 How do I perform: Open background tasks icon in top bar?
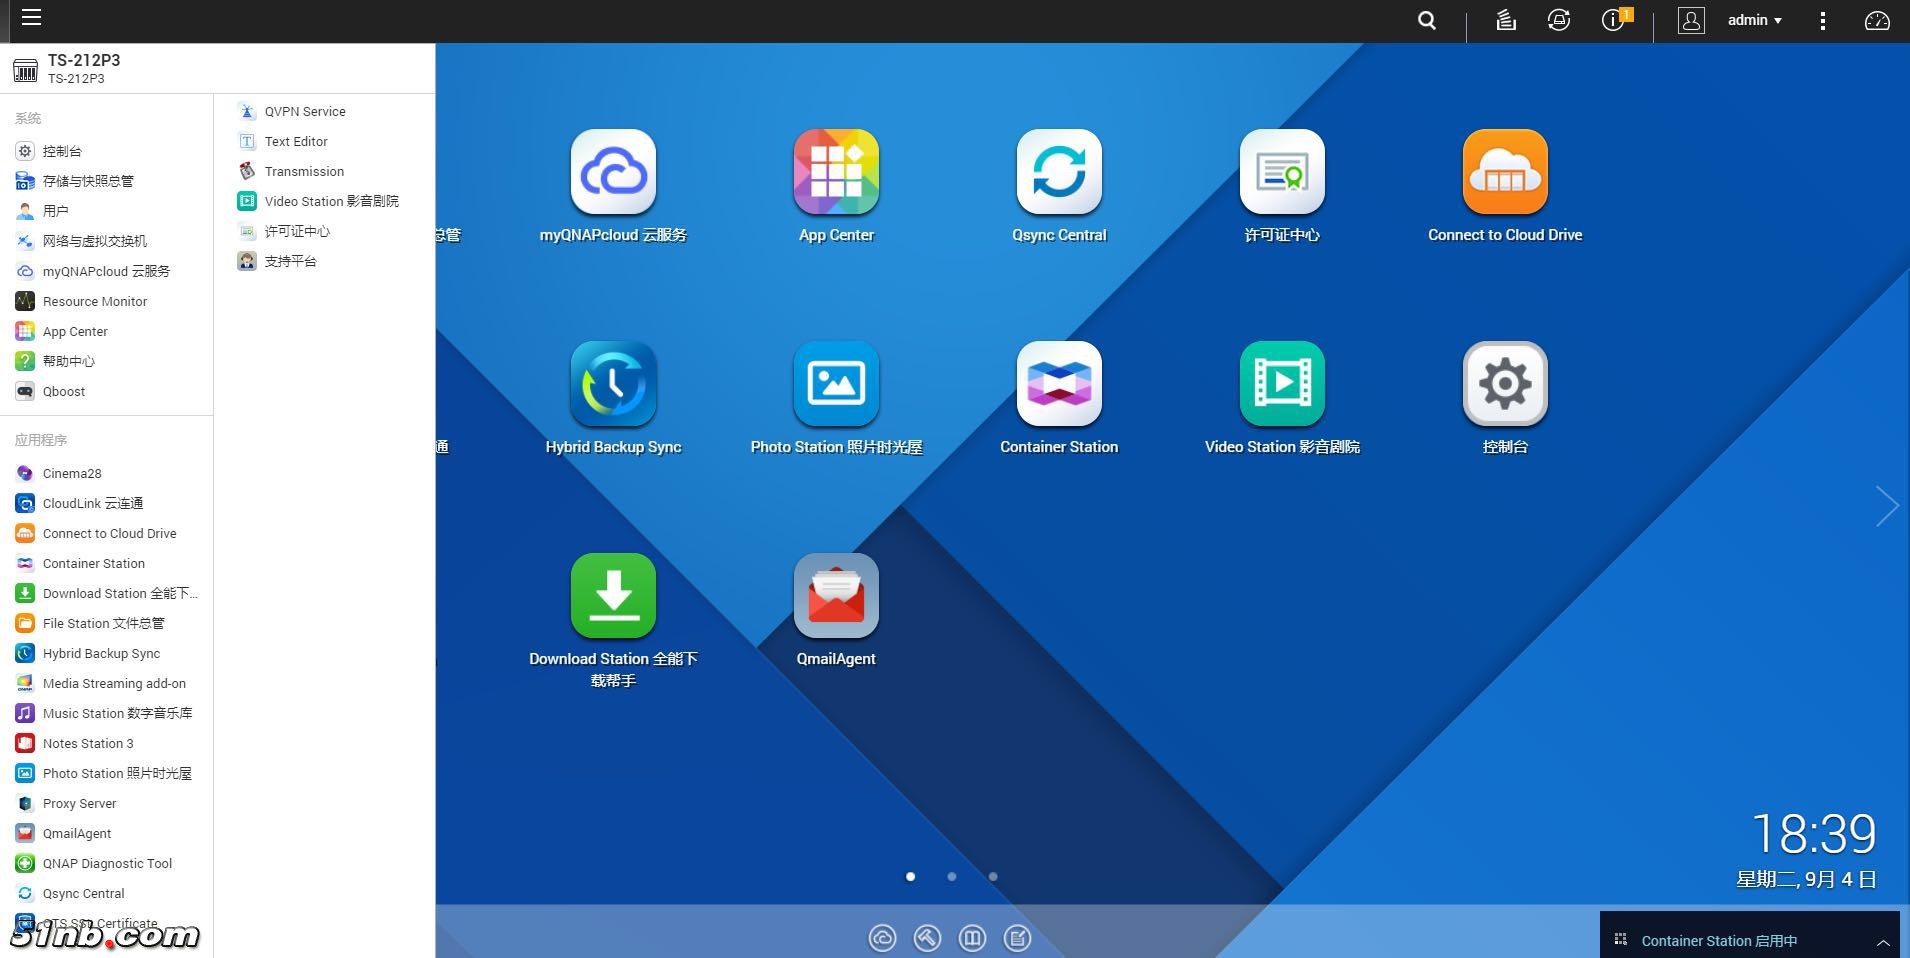pyautogui.click(x=1506, y=21)
